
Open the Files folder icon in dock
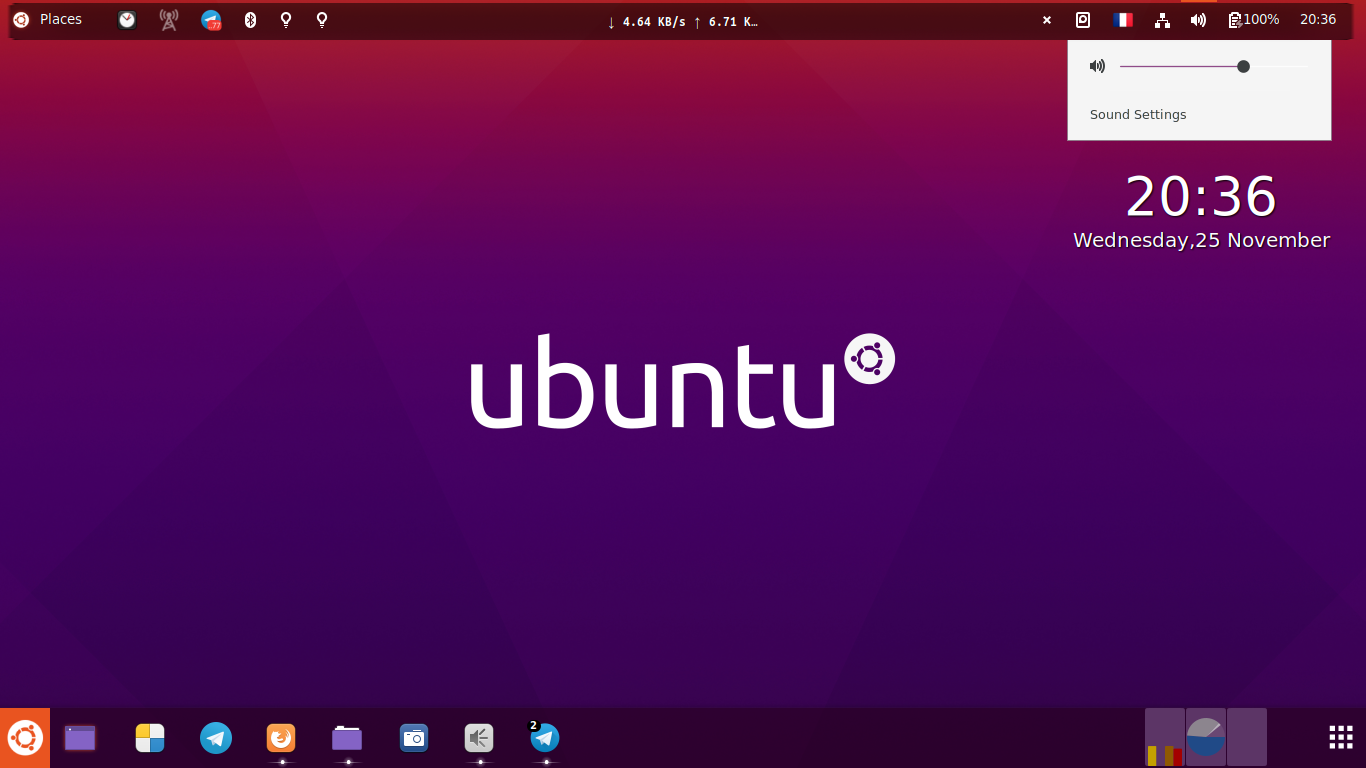click(347, 738)
